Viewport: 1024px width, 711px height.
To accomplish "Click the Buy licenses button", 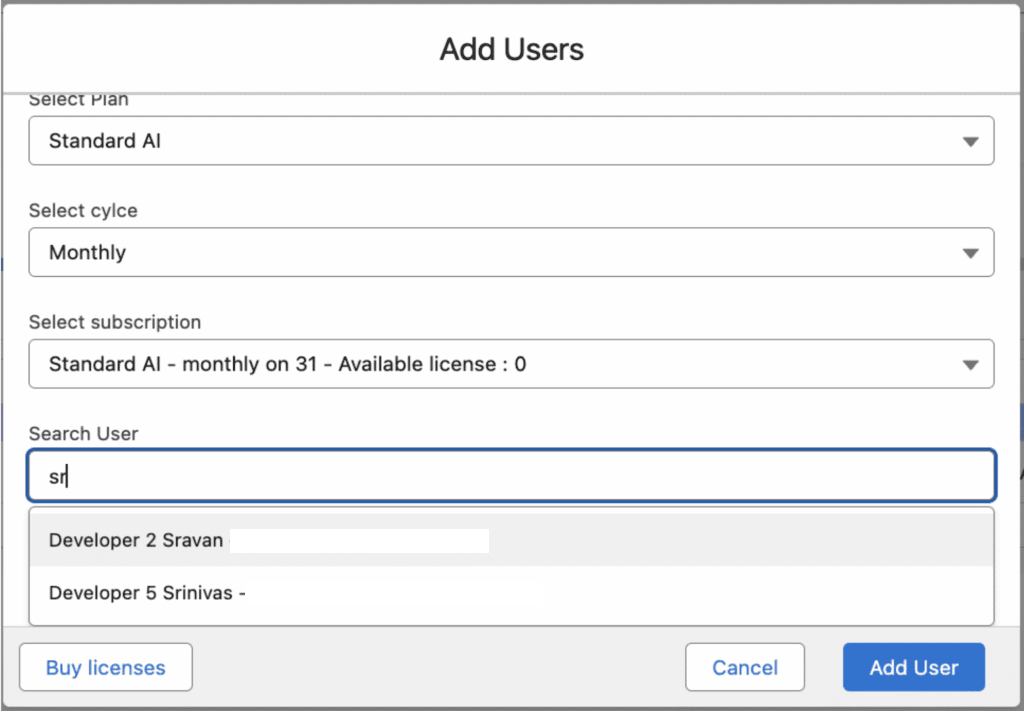I will point(106,667).
